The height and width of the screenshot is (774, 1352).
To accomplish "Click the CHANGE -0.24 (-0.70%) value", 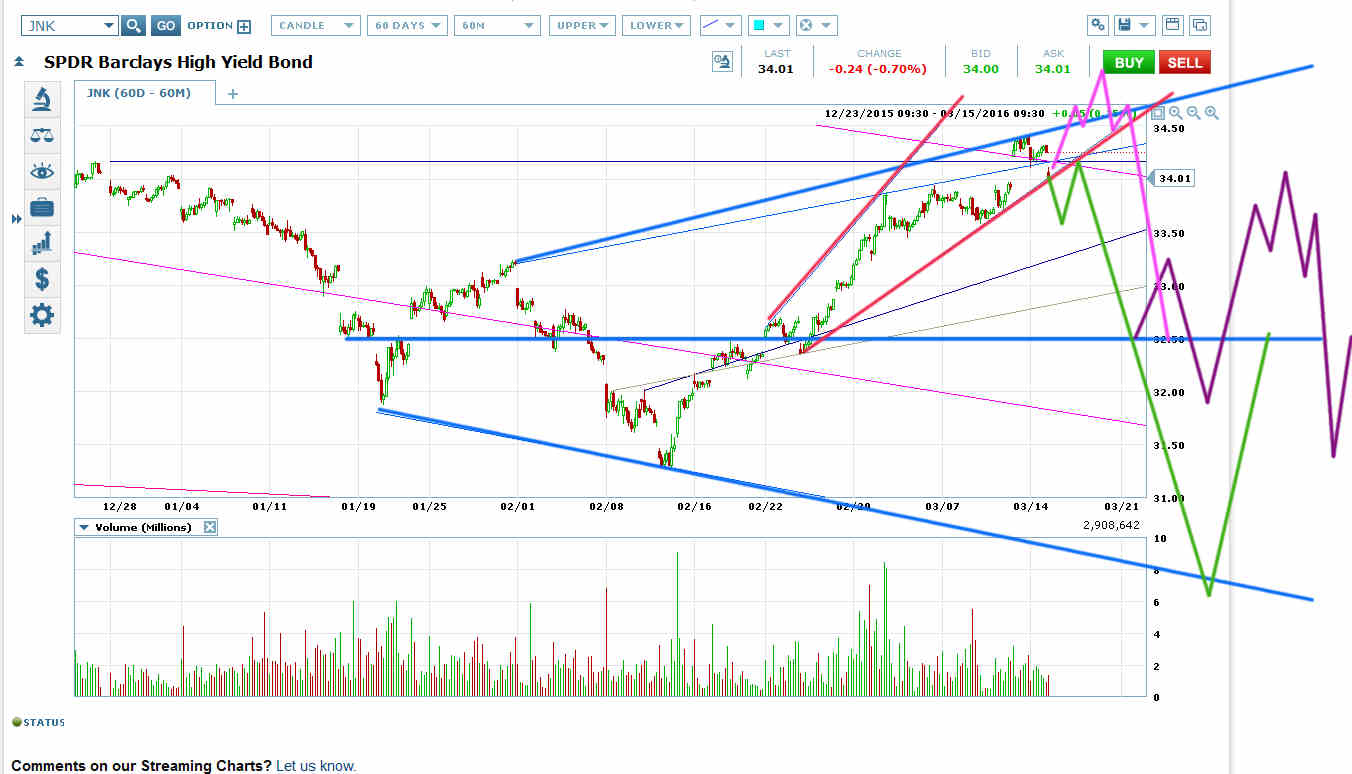I will coord(878,69).
